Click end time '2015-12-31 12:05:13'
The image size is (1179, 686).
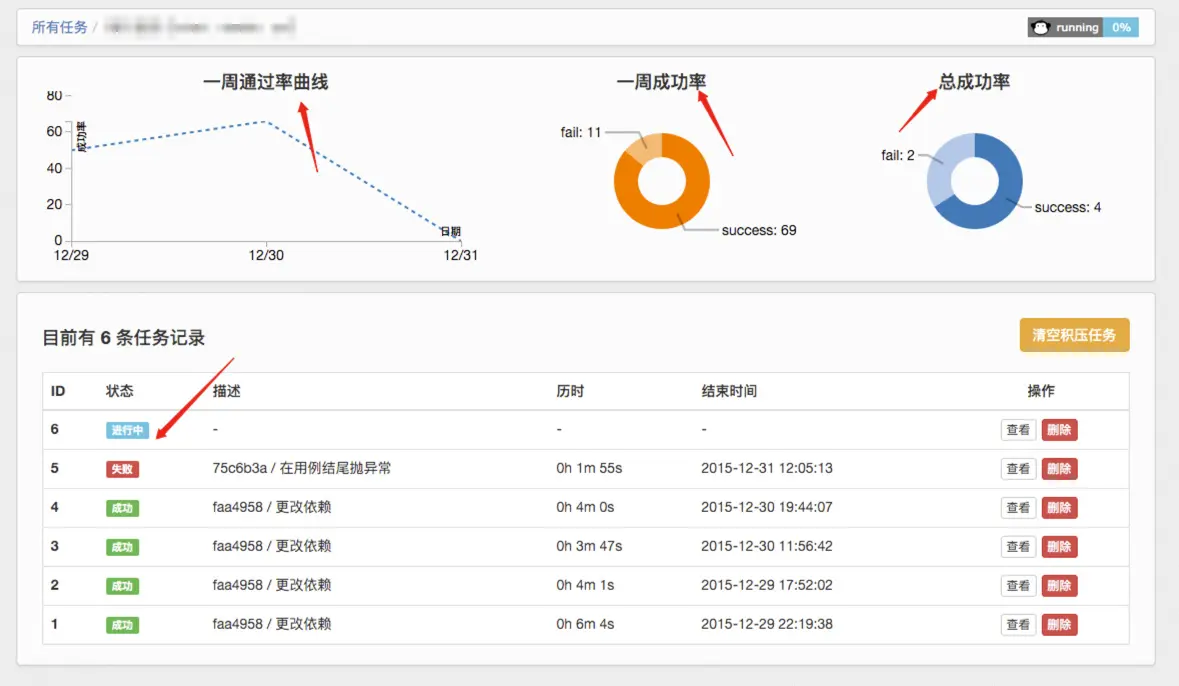[767, 468]
